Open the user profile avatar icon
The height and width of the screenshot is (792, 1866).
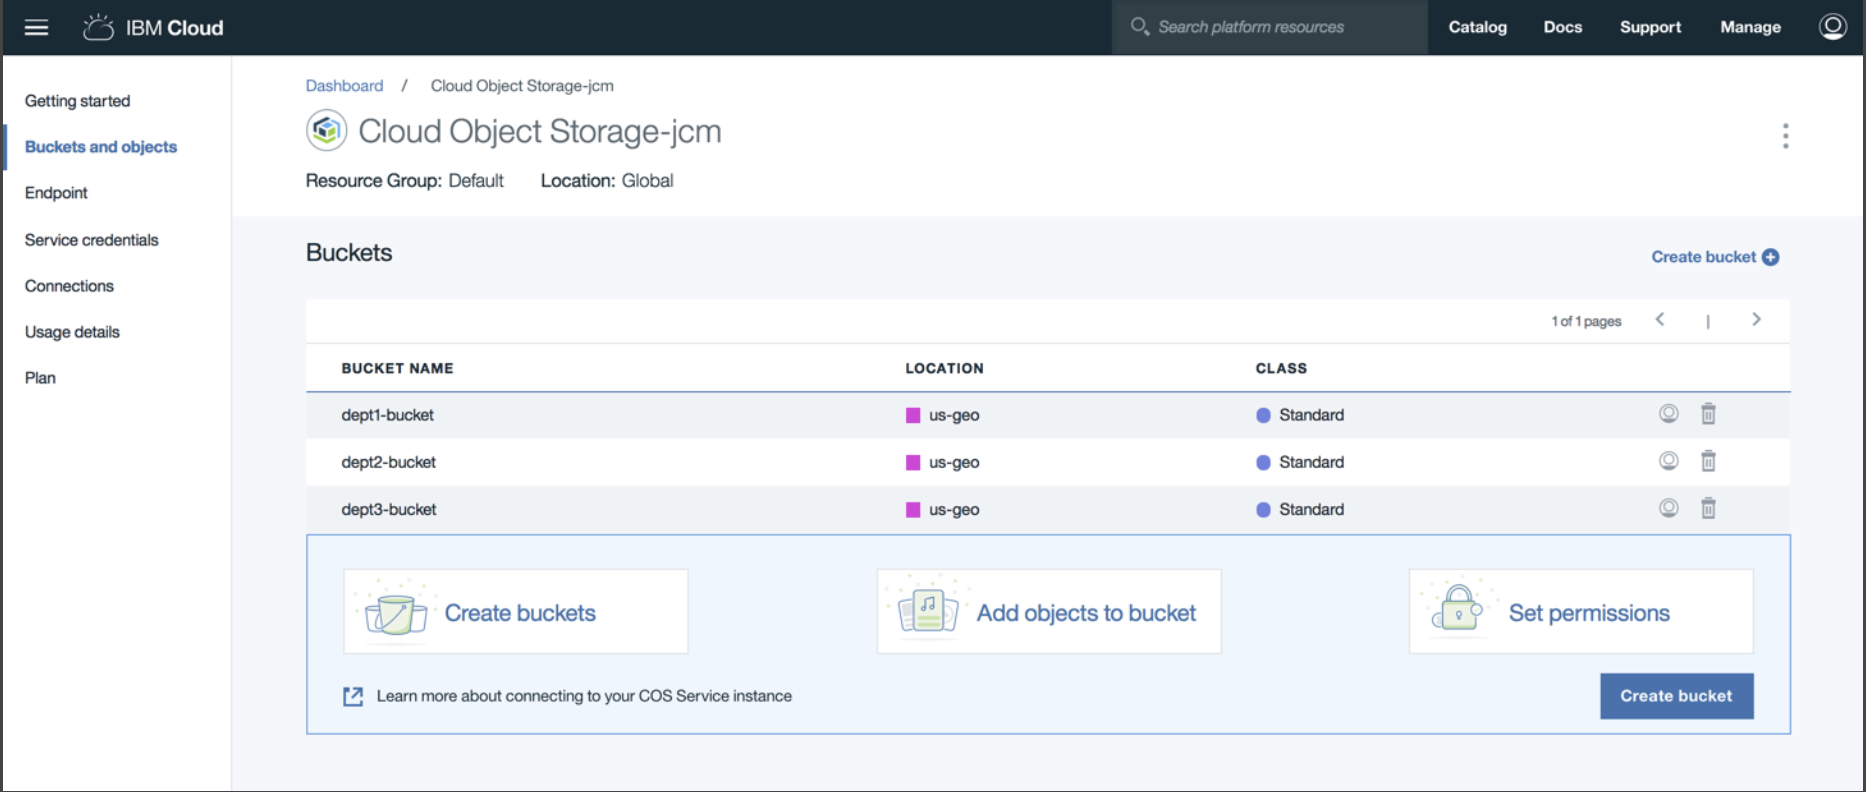tap(1832, 26)
